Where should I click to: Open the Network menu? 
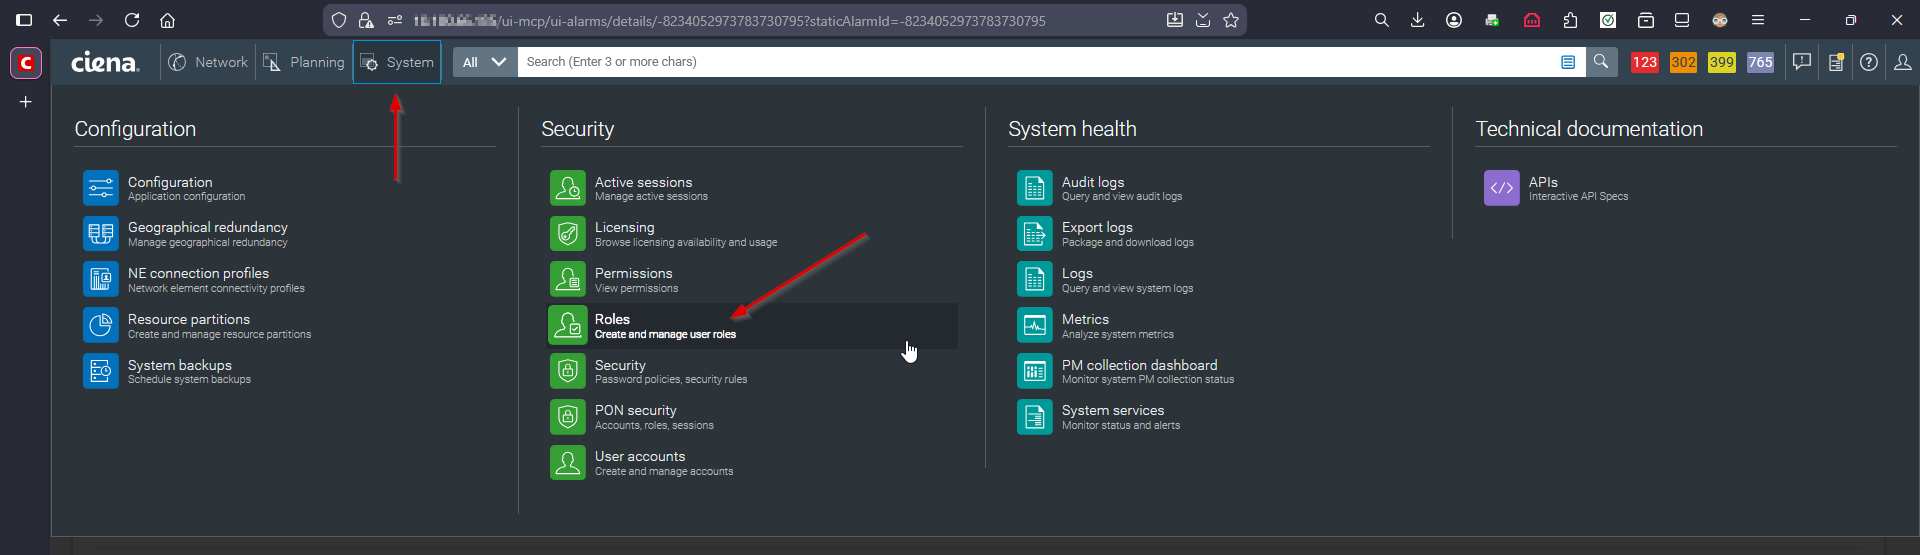(208, 62)
